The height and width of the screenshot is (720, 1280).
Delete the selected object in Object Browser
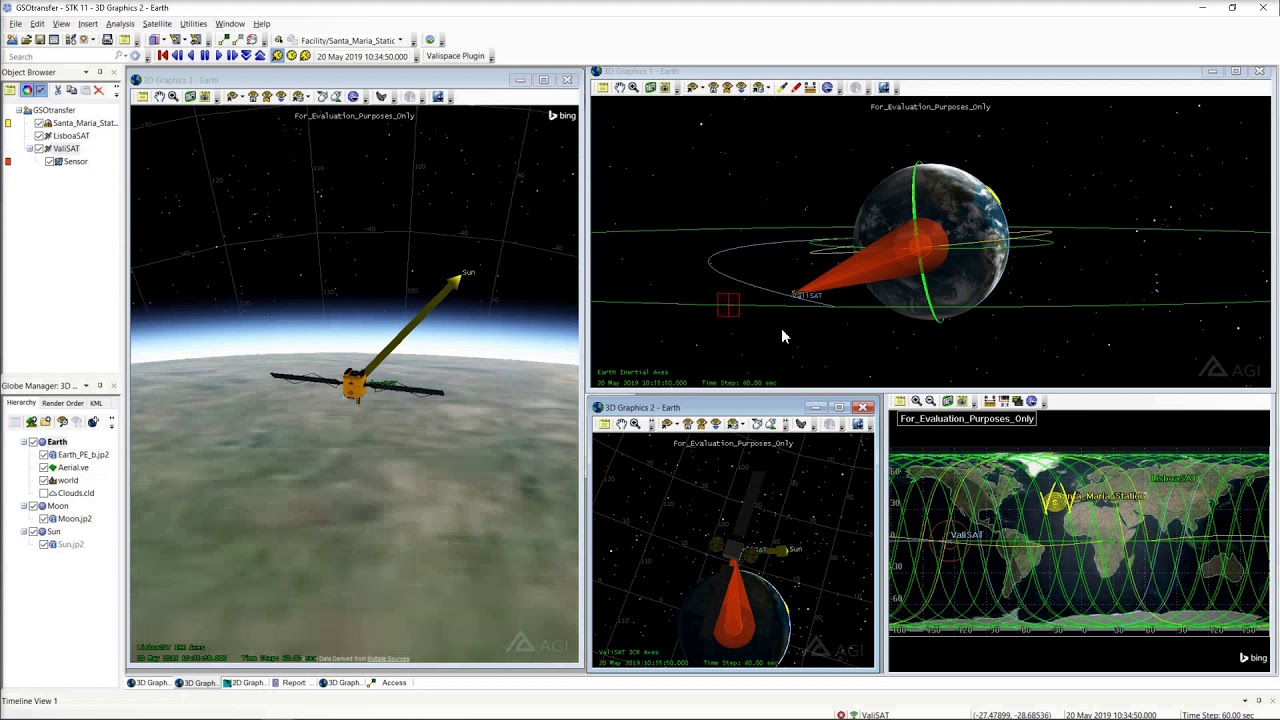(x=98, y=90)
